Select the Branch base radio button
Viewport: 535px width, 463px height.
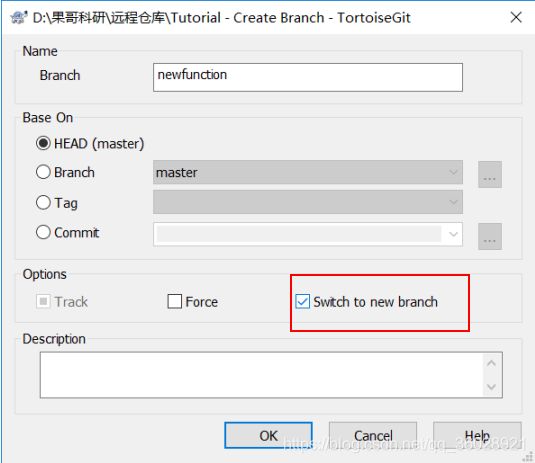[43, 172]
